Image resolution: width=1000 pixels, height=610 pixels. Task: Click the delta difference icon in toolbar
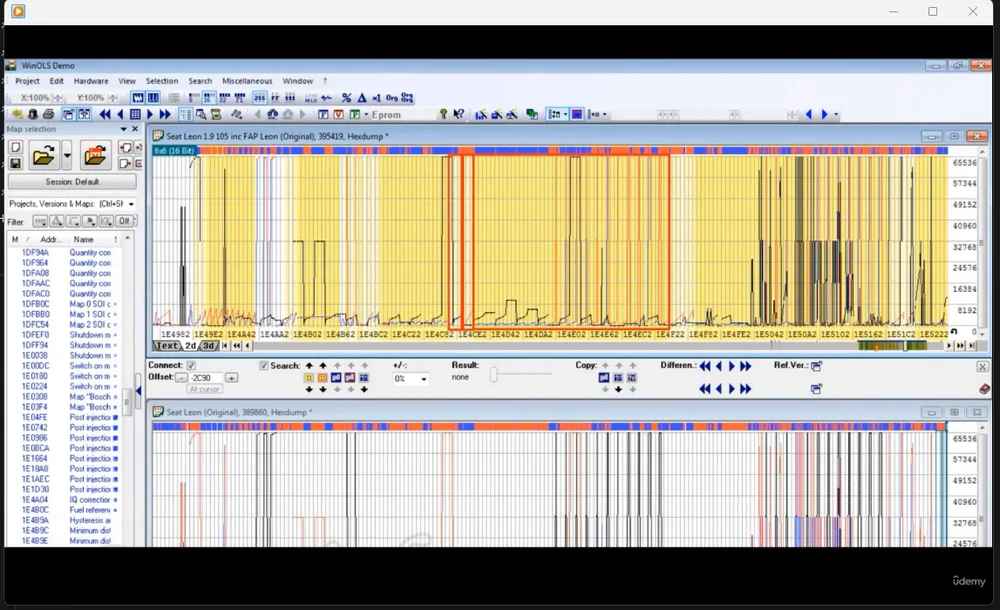pos(362,98)
